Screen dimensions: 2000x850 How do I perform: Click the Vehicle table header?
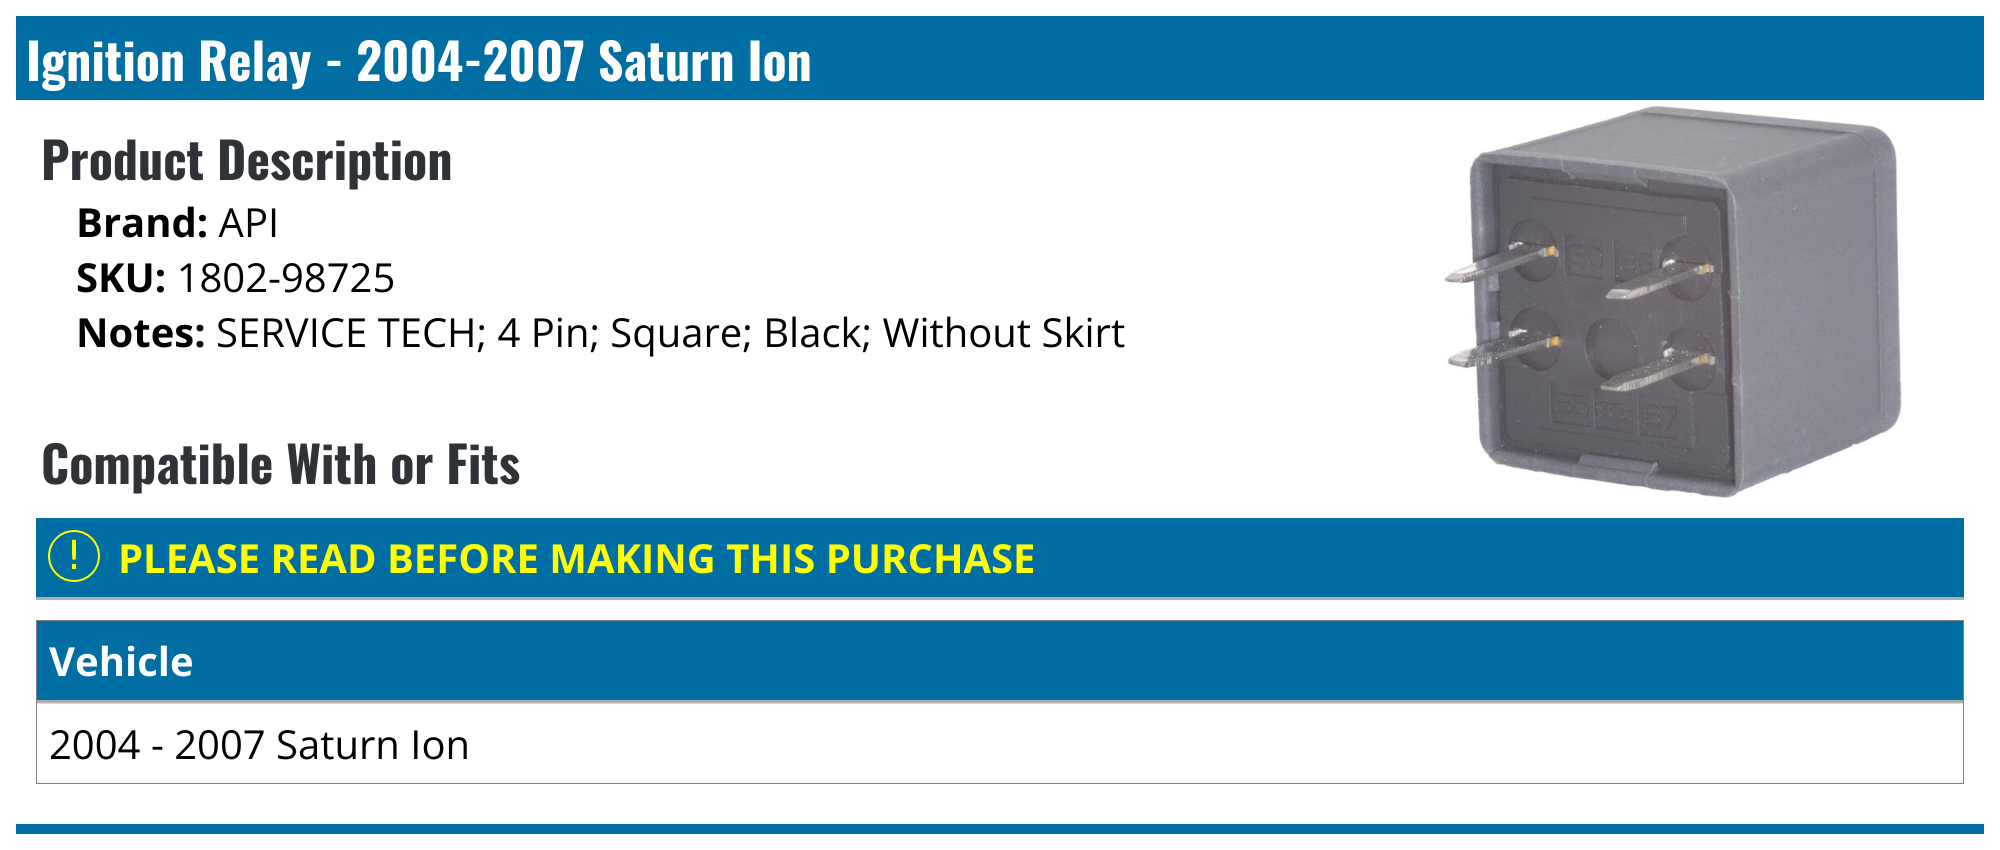coord(121,662)
